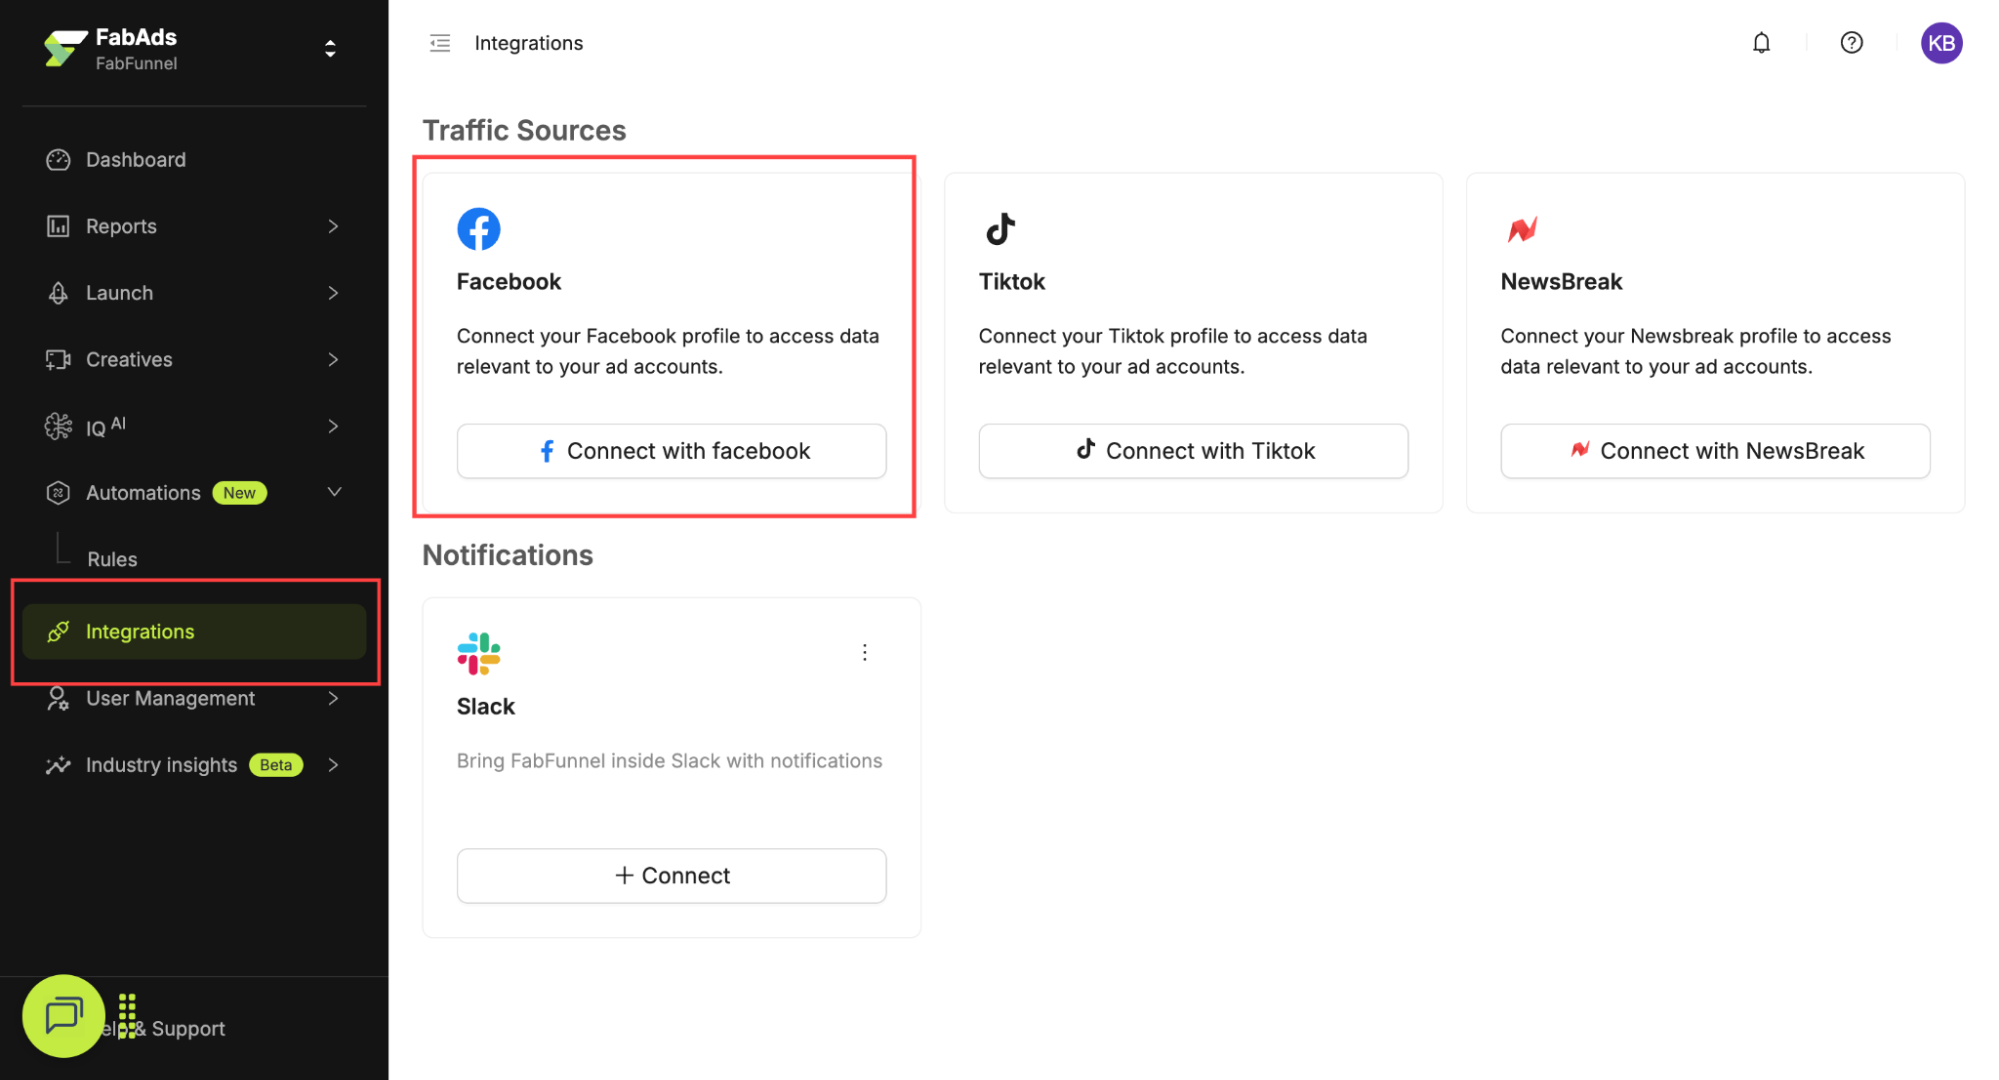
Task: Click the Facebook logo icon
Action: 479,229
